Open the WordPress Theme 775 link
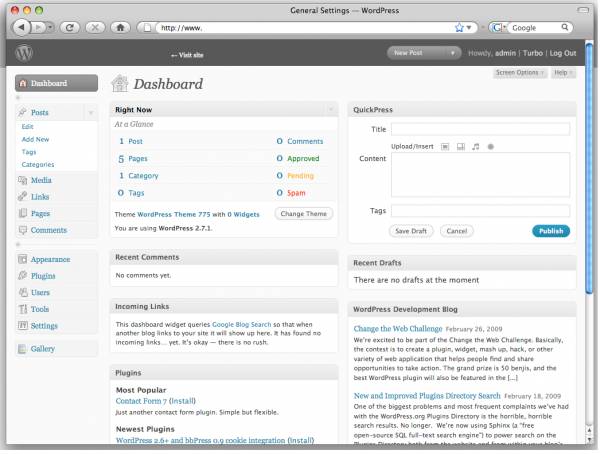 174,214
